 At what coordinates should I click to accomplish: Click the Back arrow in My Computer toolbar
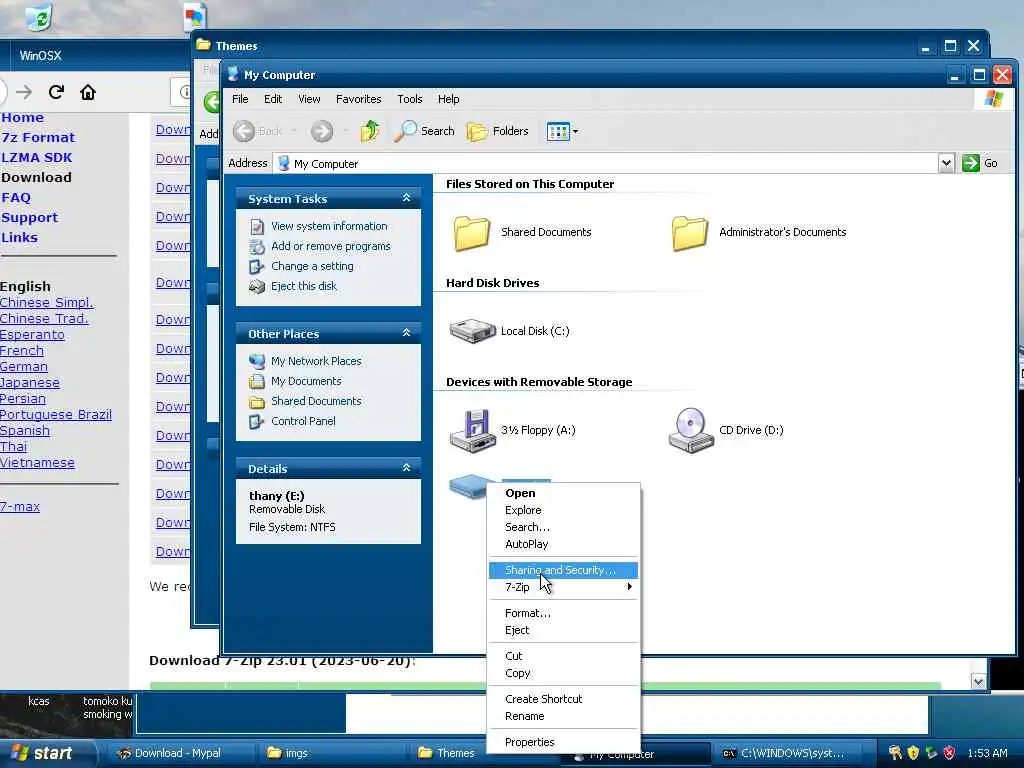244,131
